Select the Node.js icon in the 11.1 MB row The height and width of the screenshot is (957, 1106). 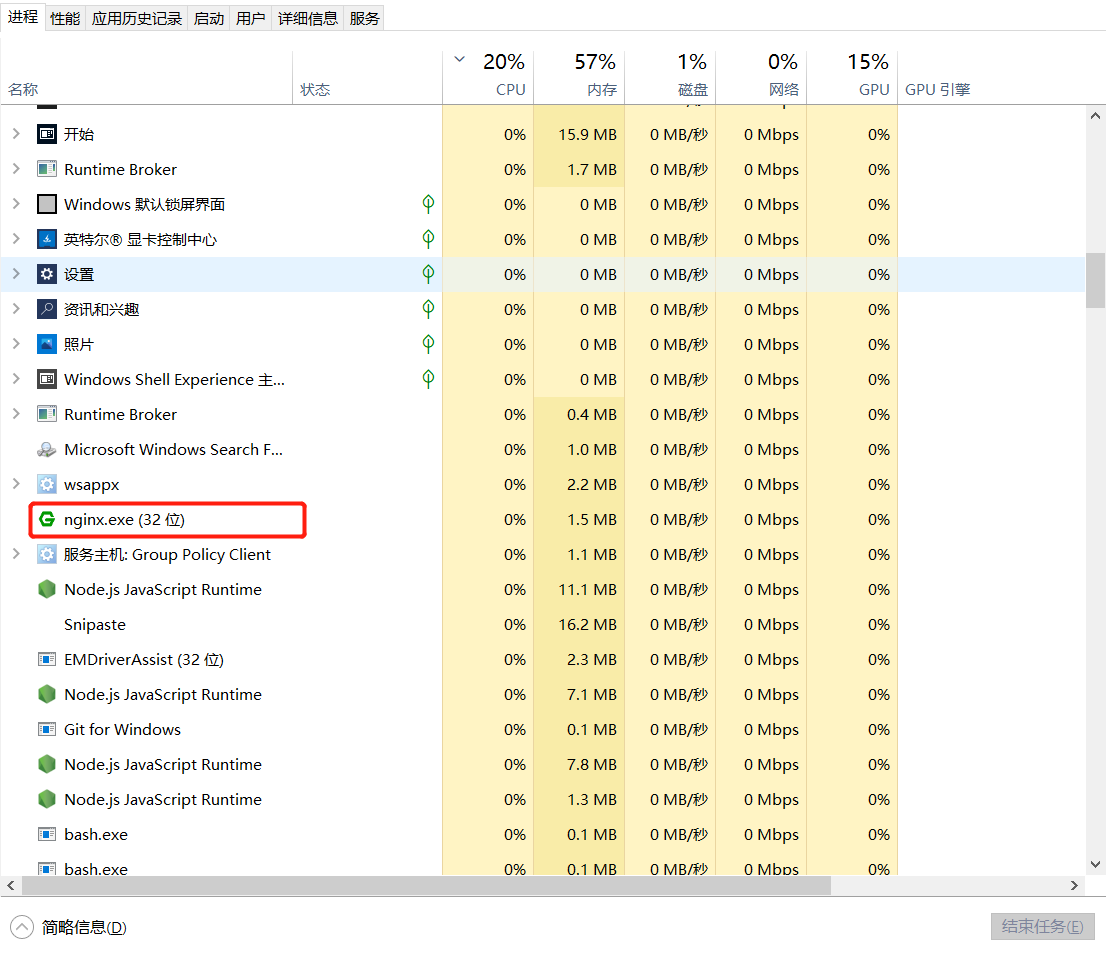[47, 590]
